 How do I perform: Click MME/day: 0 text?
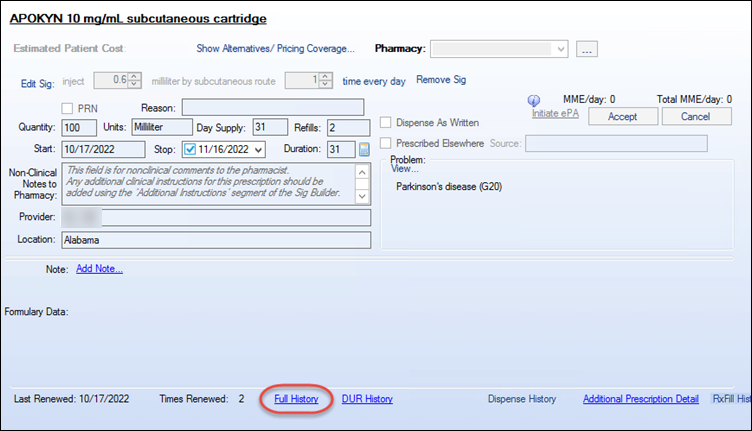pyautogui.click(x=589, y=100)
